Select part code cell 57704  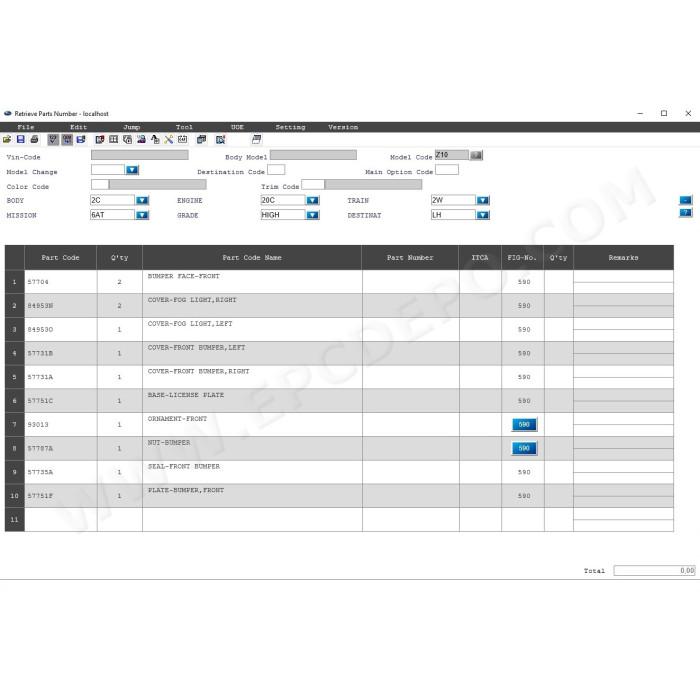coord(61,282)
